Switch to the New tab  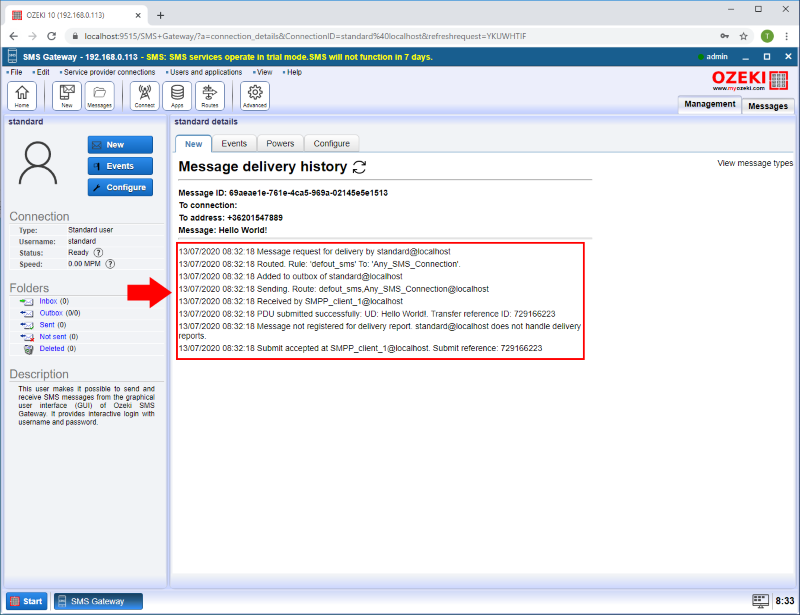(193, 144)
